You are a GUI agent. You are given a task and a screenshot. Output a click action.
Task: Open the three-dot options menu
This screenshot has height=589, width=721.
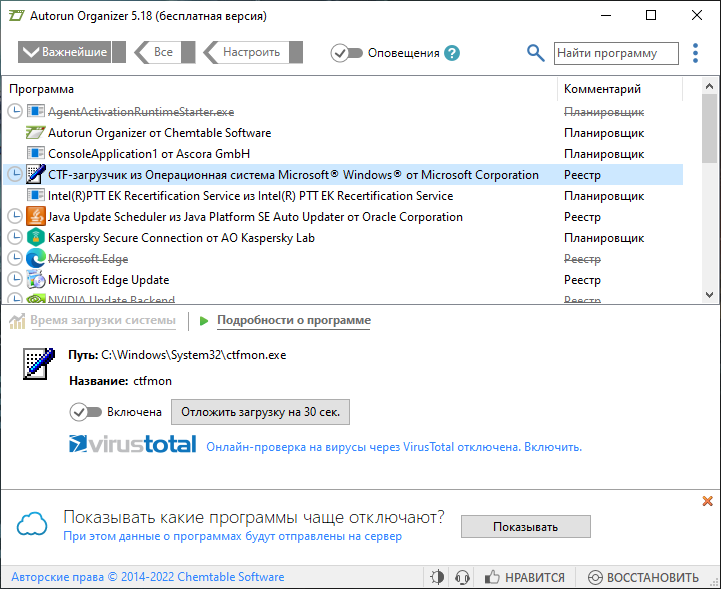pos(695,53)
